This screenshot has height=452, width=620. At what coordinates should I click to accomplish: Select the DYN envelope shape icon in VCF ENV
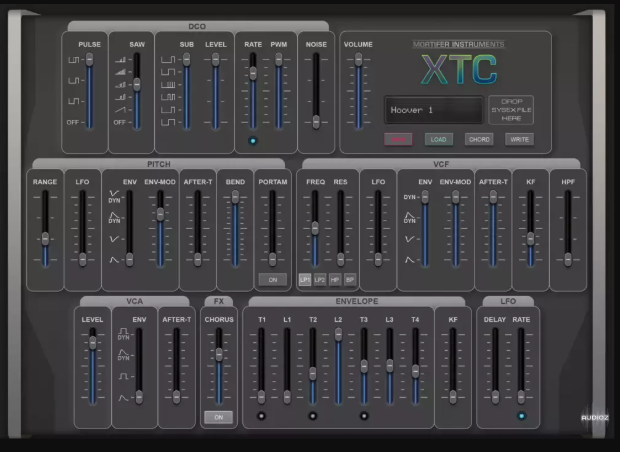tap(409, 215)
